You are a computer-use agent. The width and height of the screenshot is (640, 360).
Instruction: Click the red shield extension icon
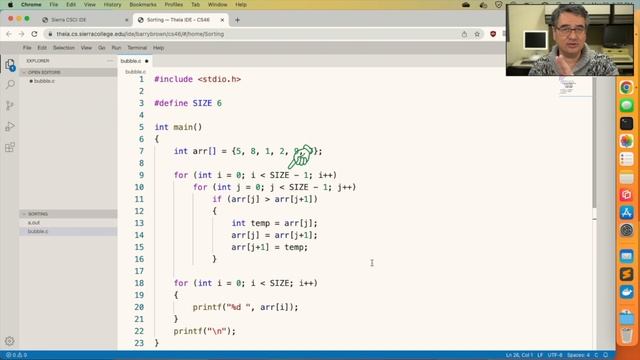[493, 34]
